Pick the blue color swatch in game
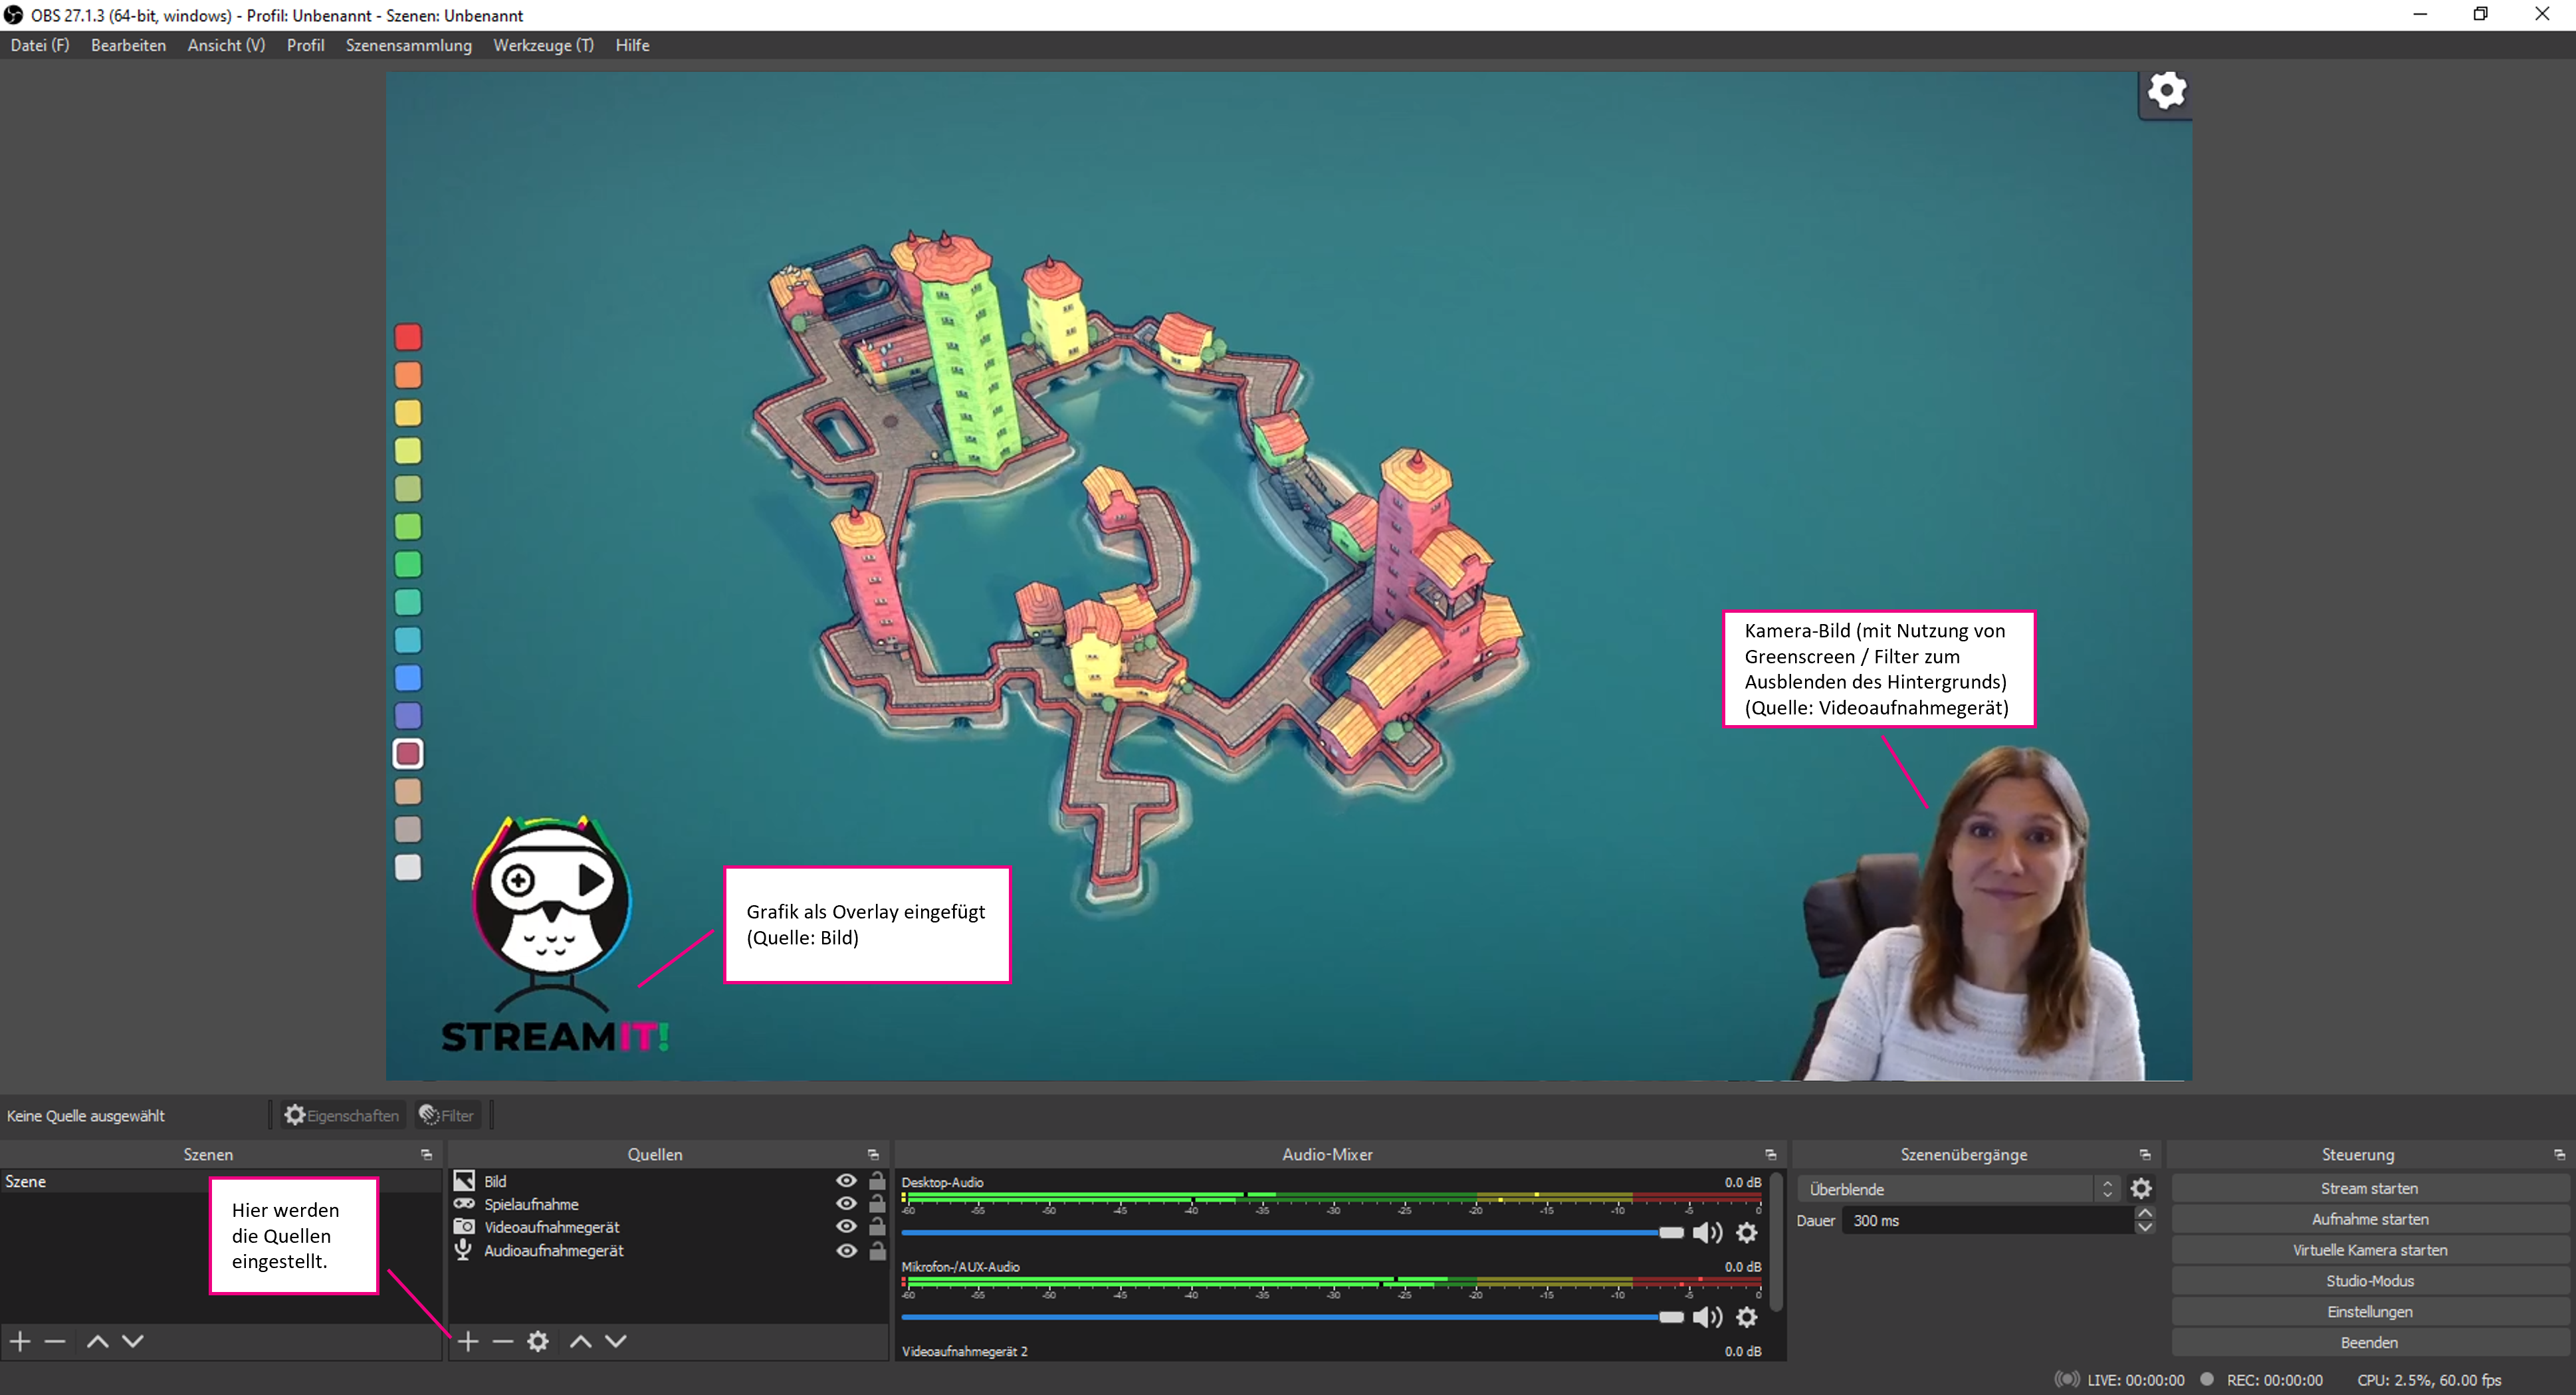 click(407, 677)
